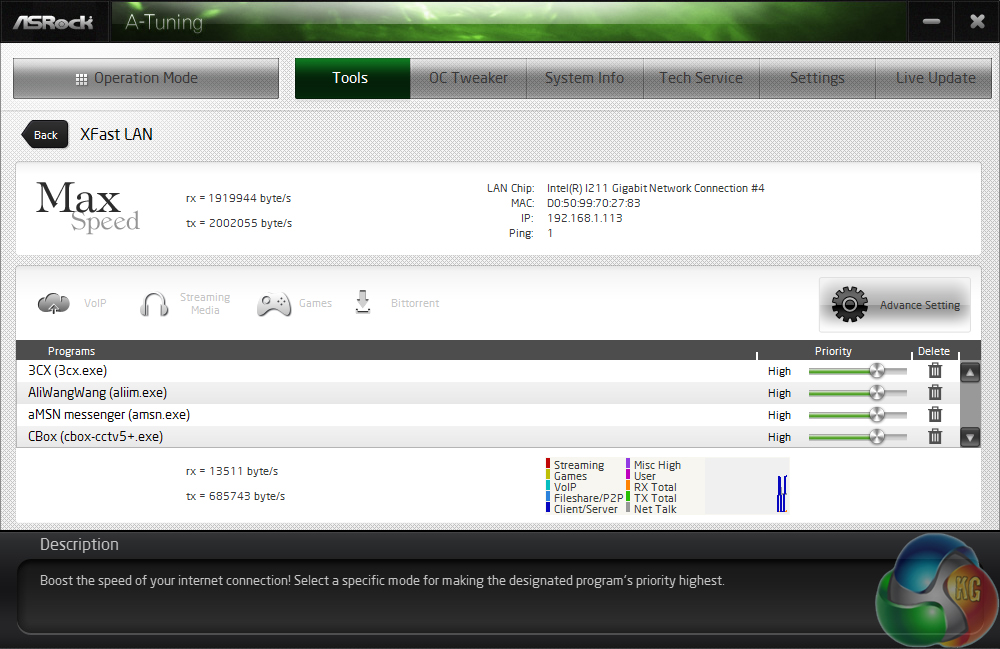Screen dimensions: 1000x649
Task: Click the Operation Mode grid icon
Action: [x=81, y=79]
